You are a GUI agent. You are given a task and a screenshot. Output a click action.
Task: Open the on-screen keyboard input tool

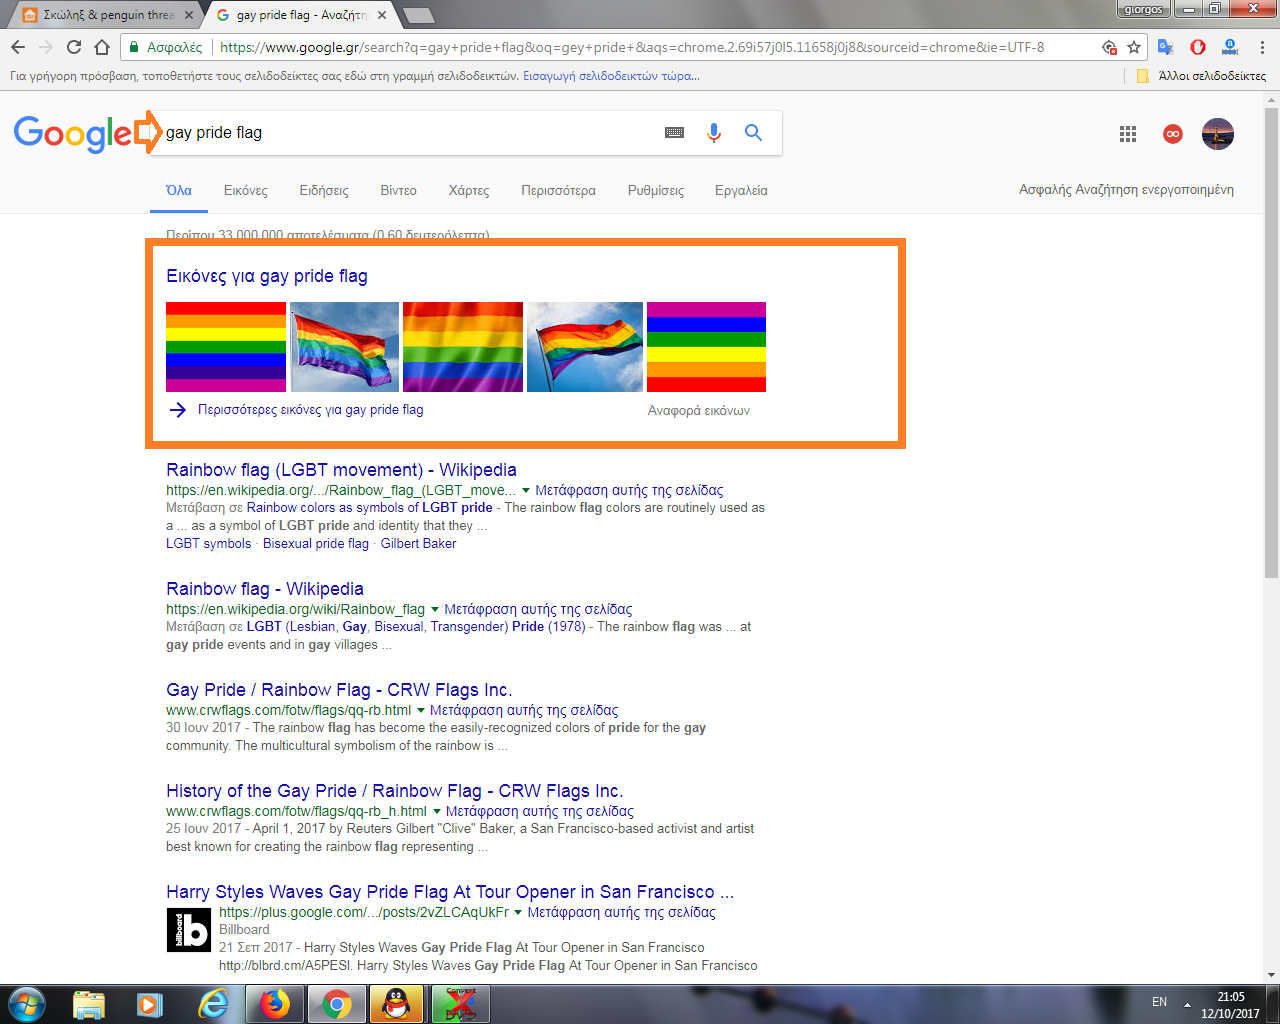click(674, 133)
